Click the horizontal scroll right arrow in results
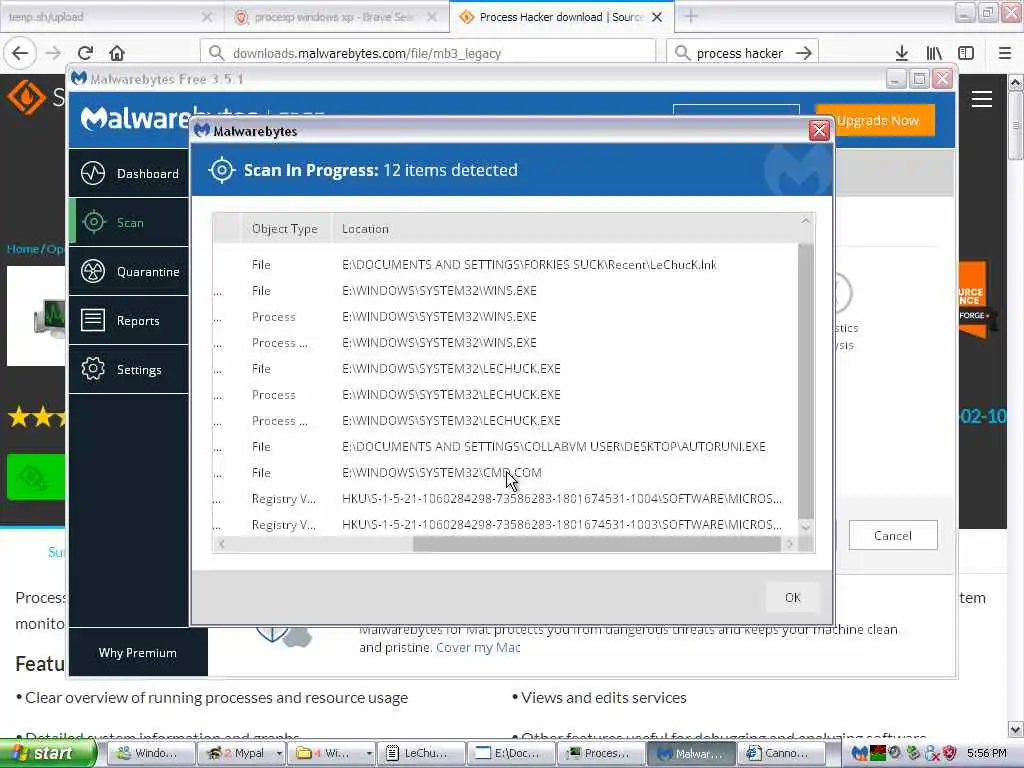The height and width of the screenshot is (768, 1024). (790, 544)
